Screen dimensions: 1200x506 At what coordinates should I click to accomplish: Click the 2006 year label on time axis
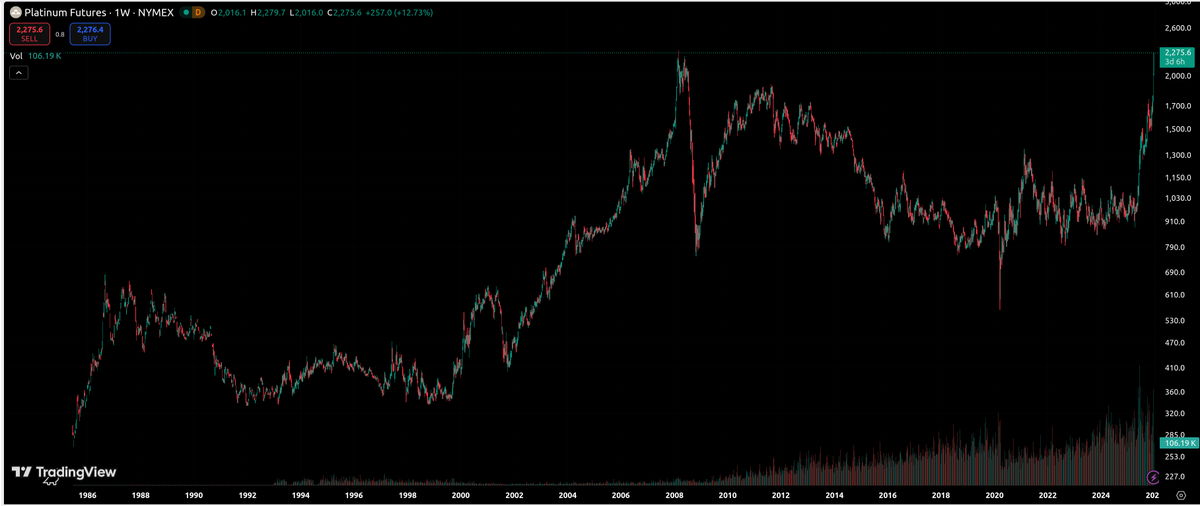point(620,495)
